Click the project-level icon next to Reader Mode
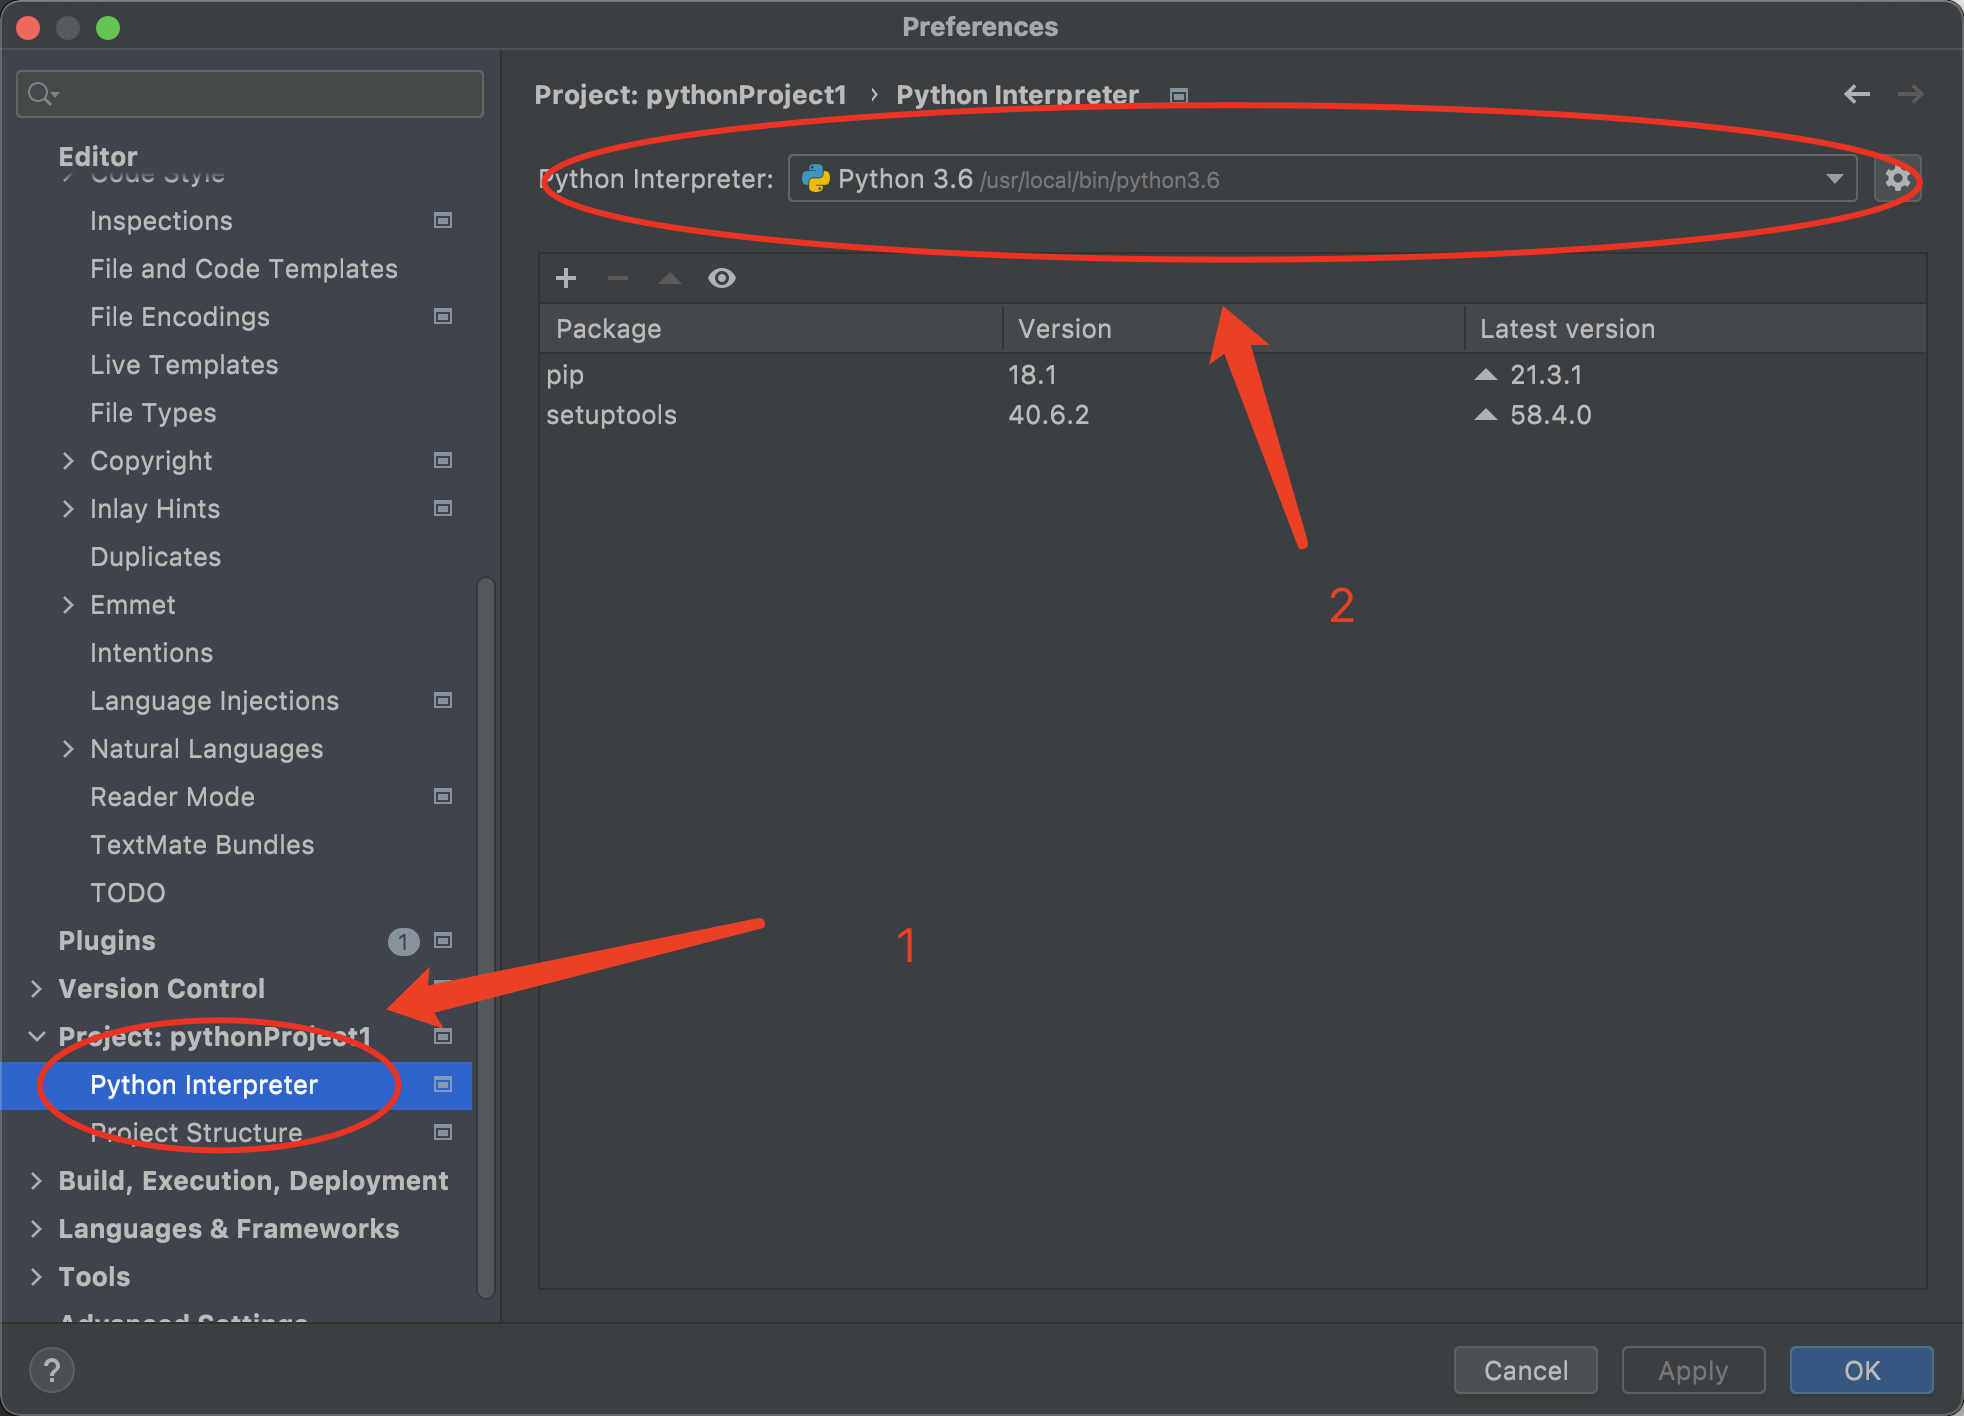Image resolution: width=1964 pixels, height=1416 pixels. 443,796
